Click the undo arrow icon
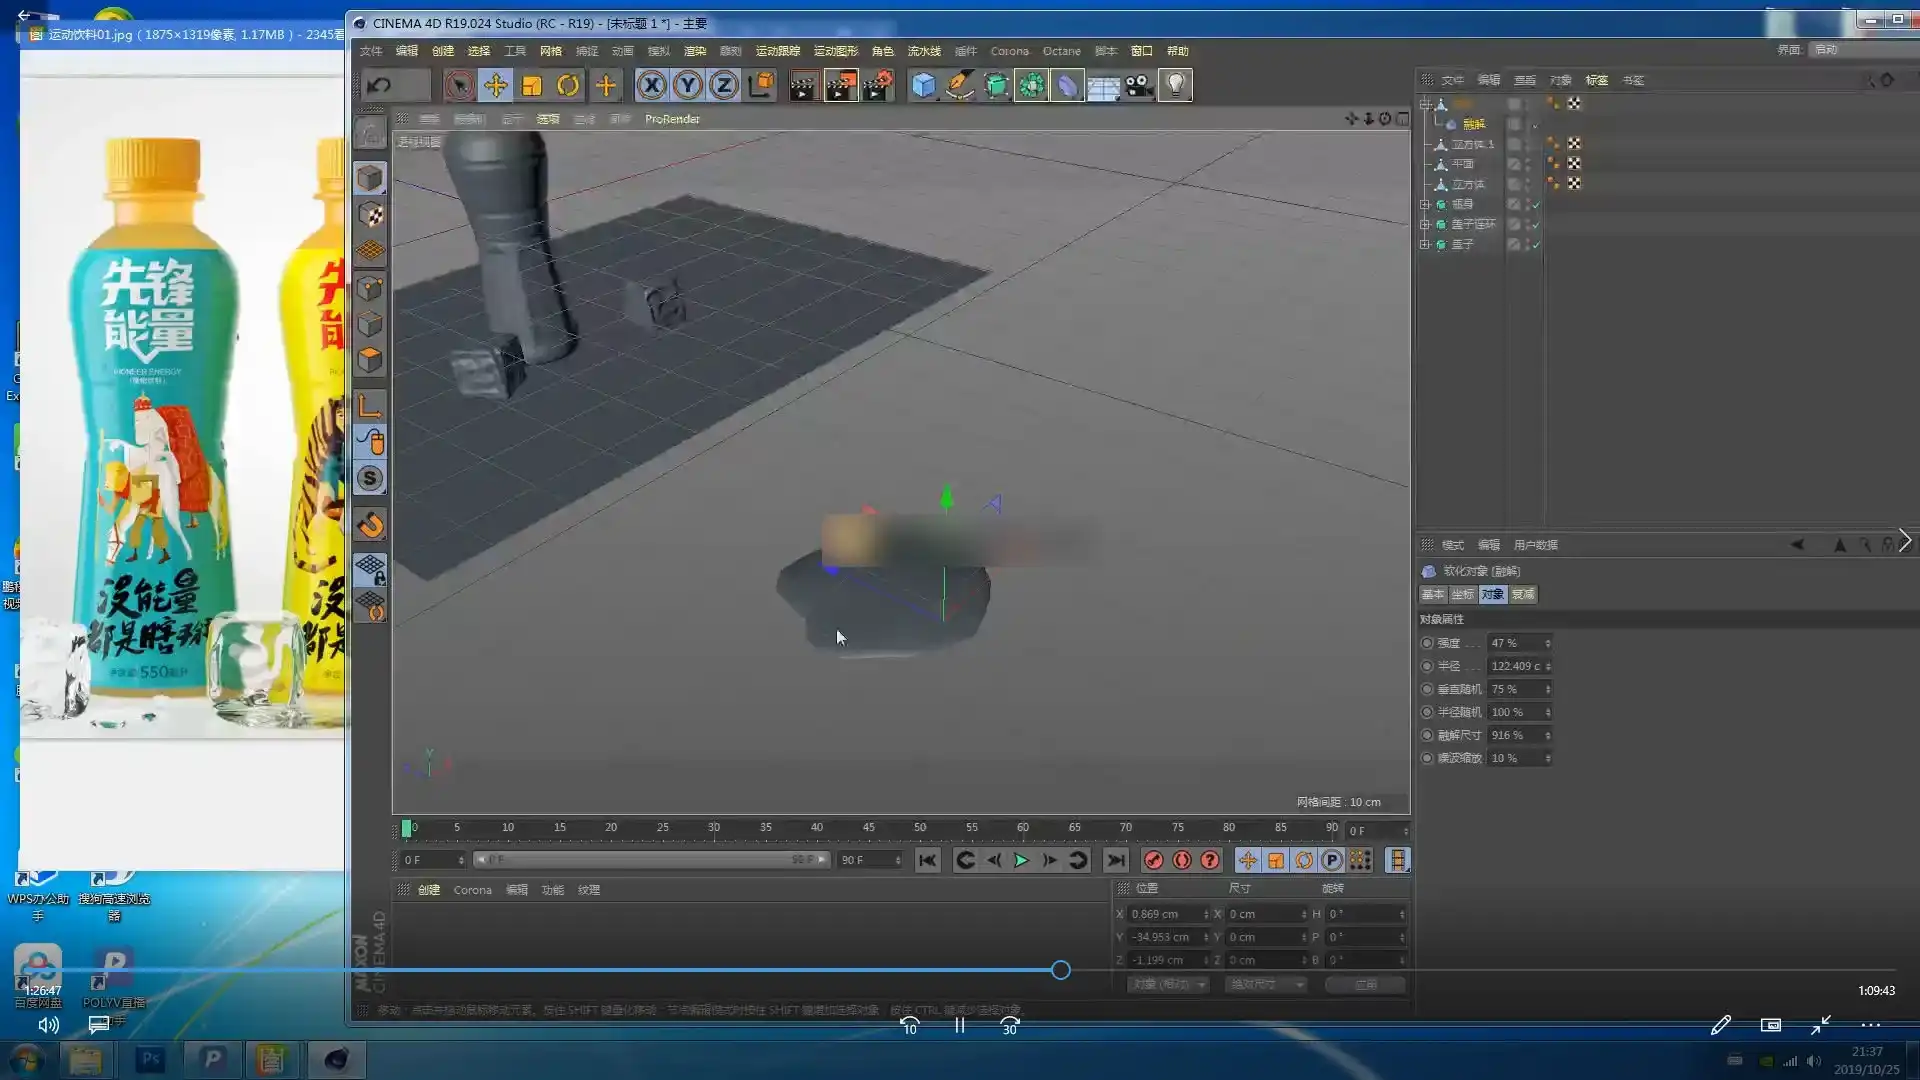Image resolution: width=1920 pixels, height=1080 pixels. pyautogui.click(x=379, y=86)
